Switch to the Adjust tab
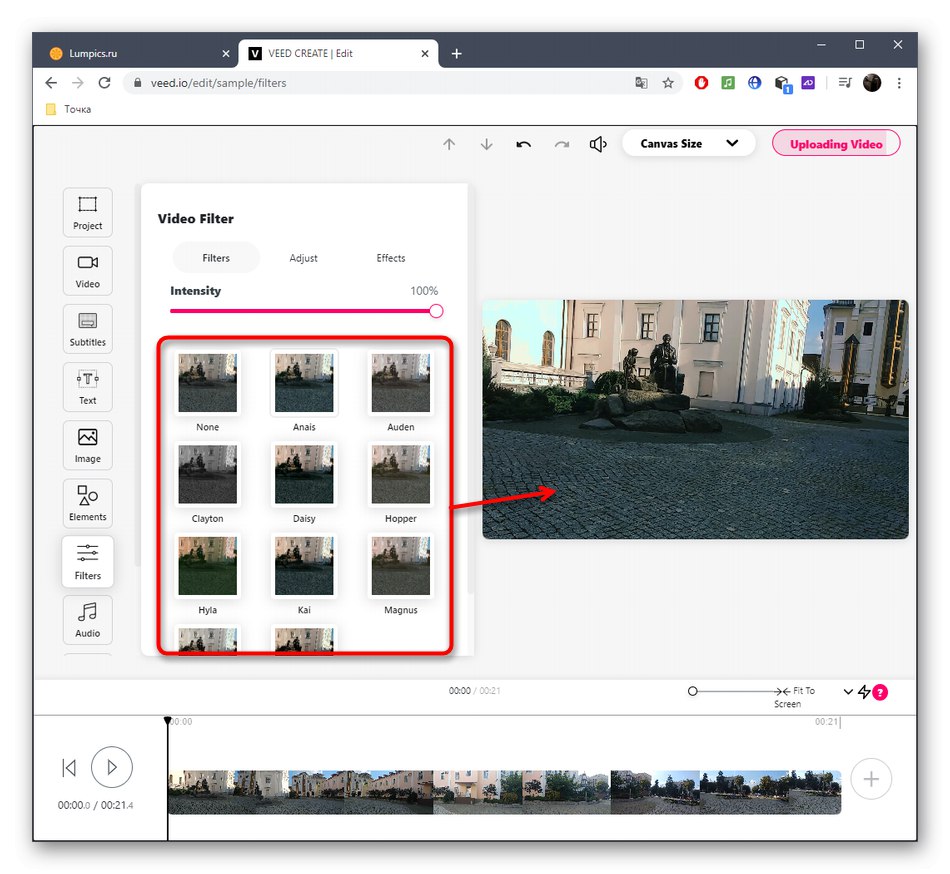950x874 pixels. click(x=303, y=258)
